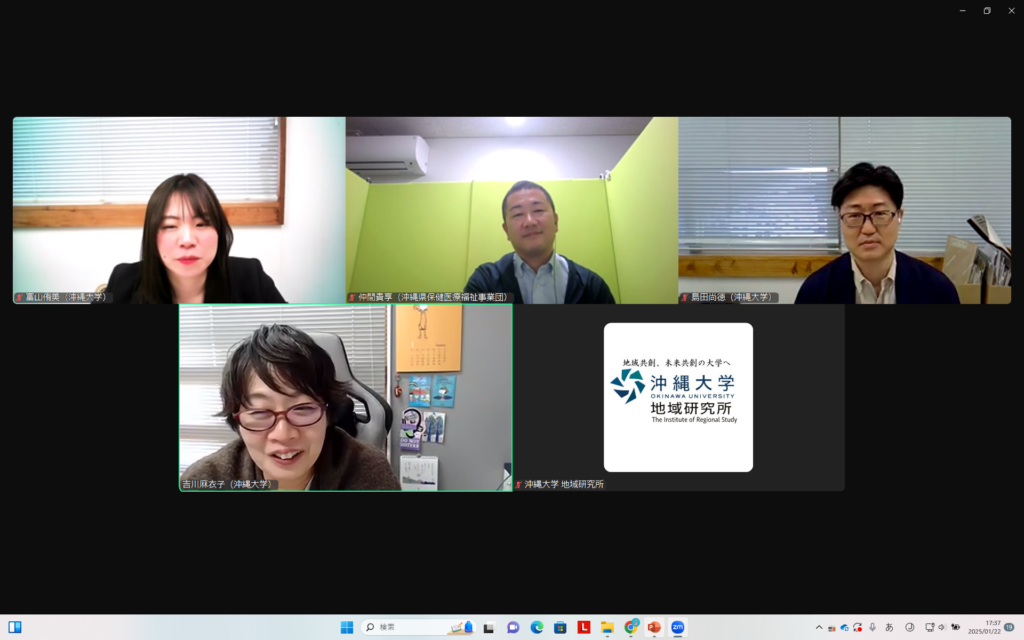Open the purple video chat taskbar icon

coord(513,627)
